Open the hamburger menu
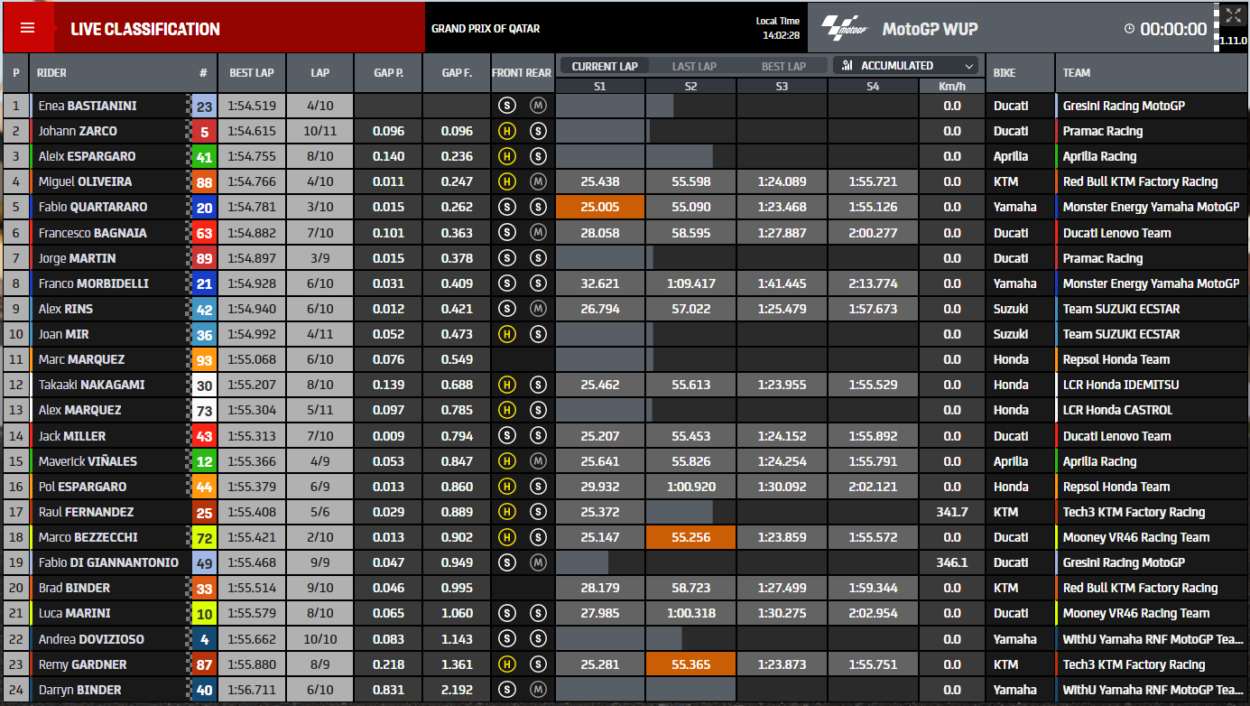Screen dimensions: 1250x706 tap(28, 28)
